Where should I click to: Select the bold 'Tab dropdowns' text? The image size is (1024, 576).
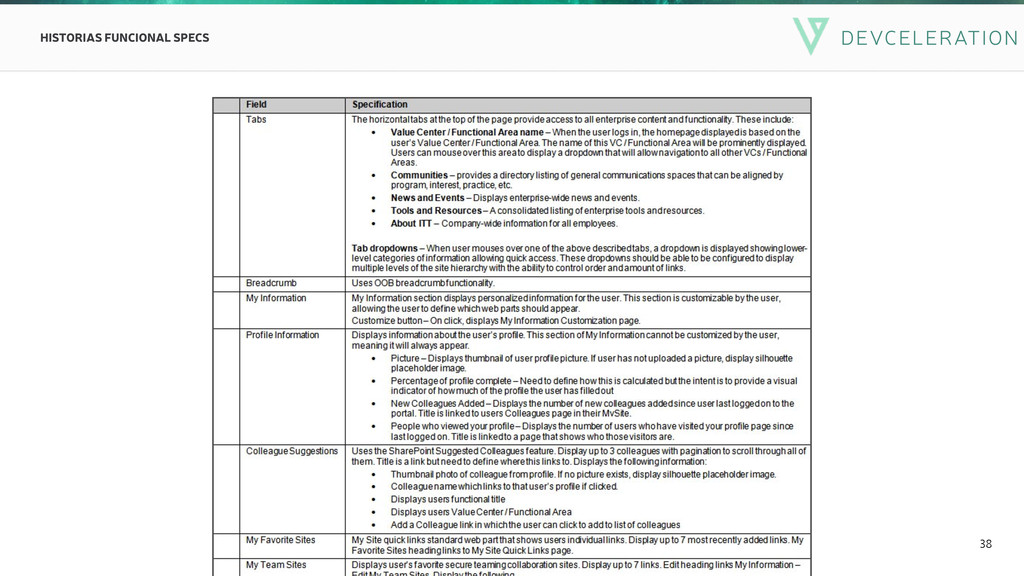coord(385,249)
